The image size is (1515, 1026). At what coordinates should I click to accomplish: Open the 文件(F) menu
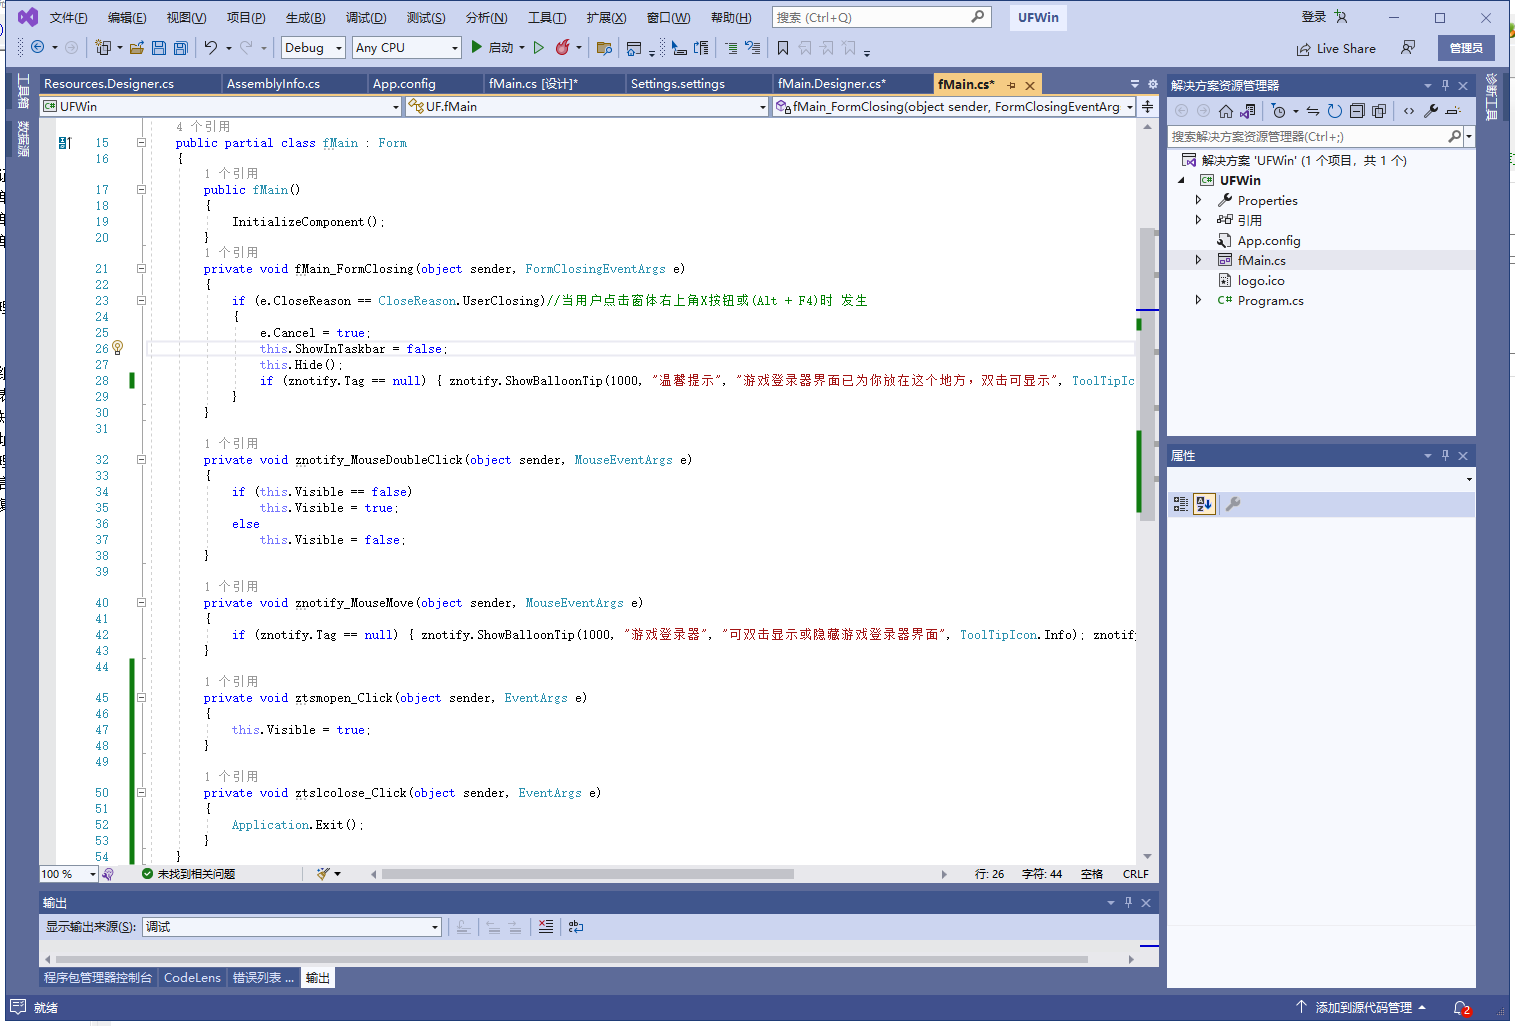pyautogui.click(x=69, y=18)
